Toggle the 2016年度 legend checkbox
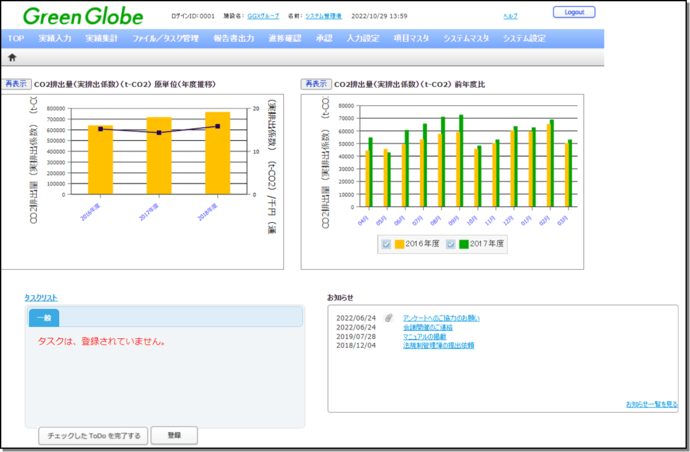The height and width of the screenshot is (452, 690). click(385, 244)
